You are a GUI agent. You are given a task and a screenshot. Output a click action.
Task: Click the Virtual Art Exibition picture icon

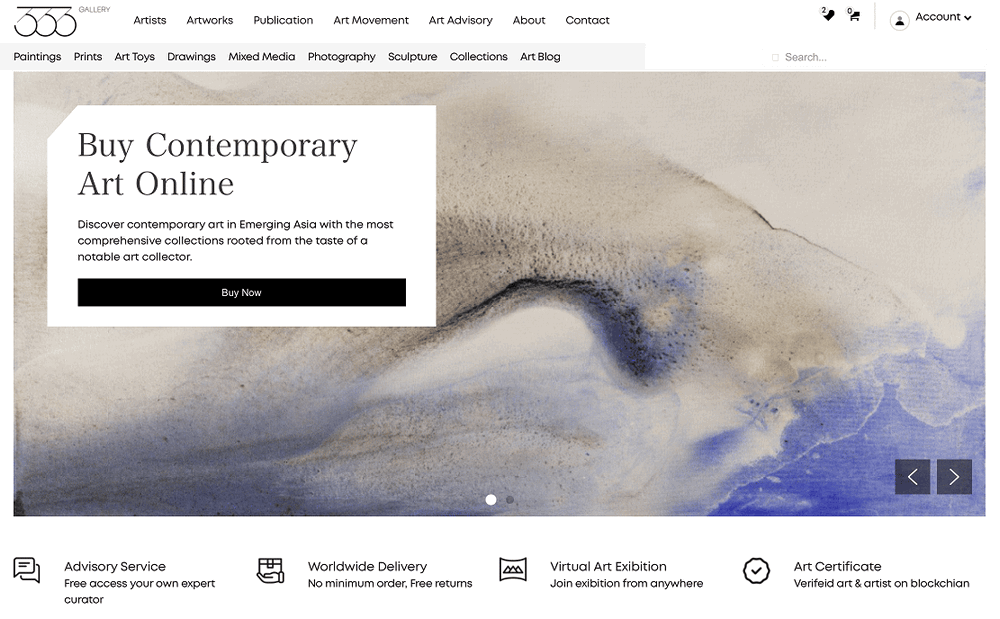[x=513, y=569]
